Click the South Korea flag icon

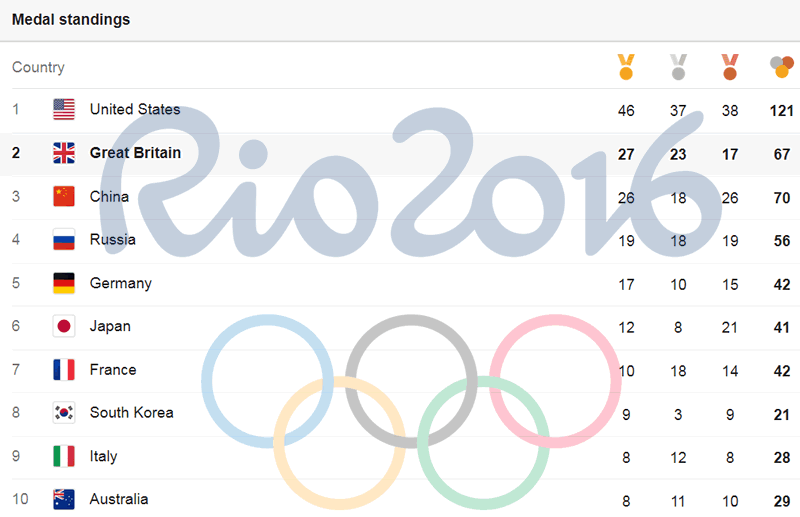64,413
